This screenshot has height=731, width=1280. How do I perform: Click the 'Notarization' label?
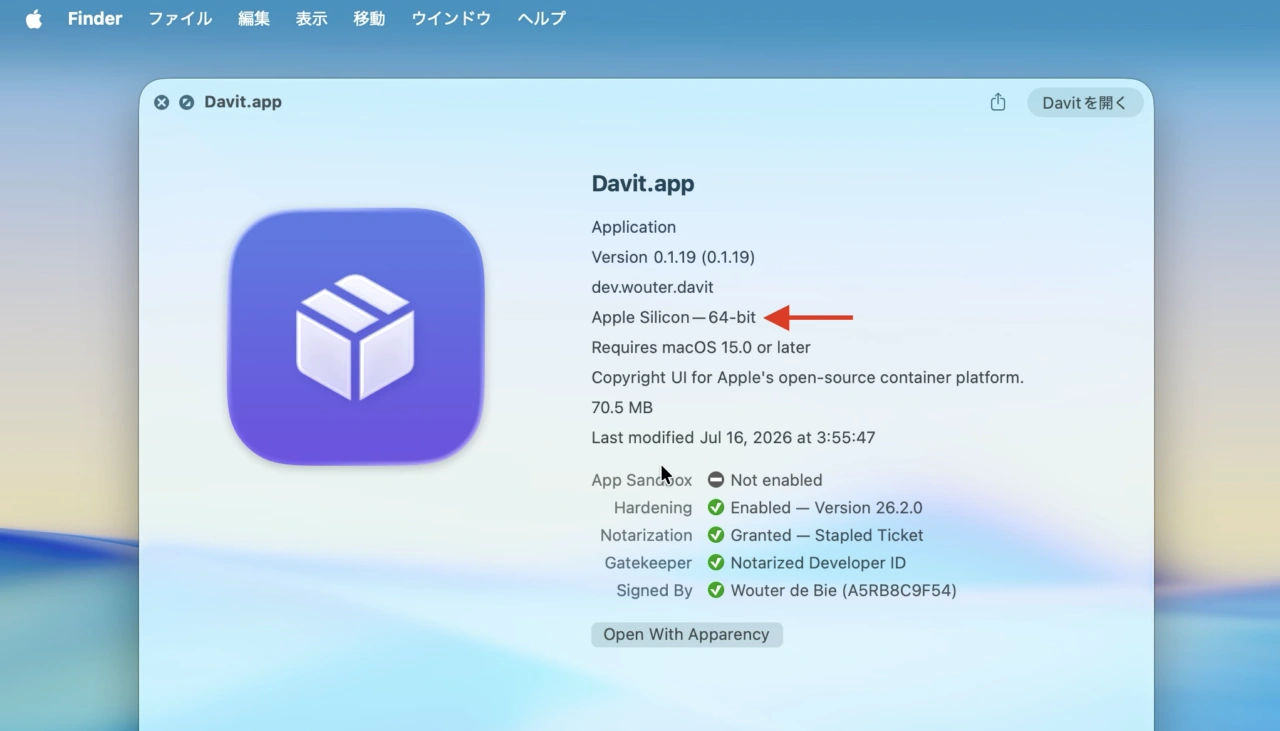[646, 535]
